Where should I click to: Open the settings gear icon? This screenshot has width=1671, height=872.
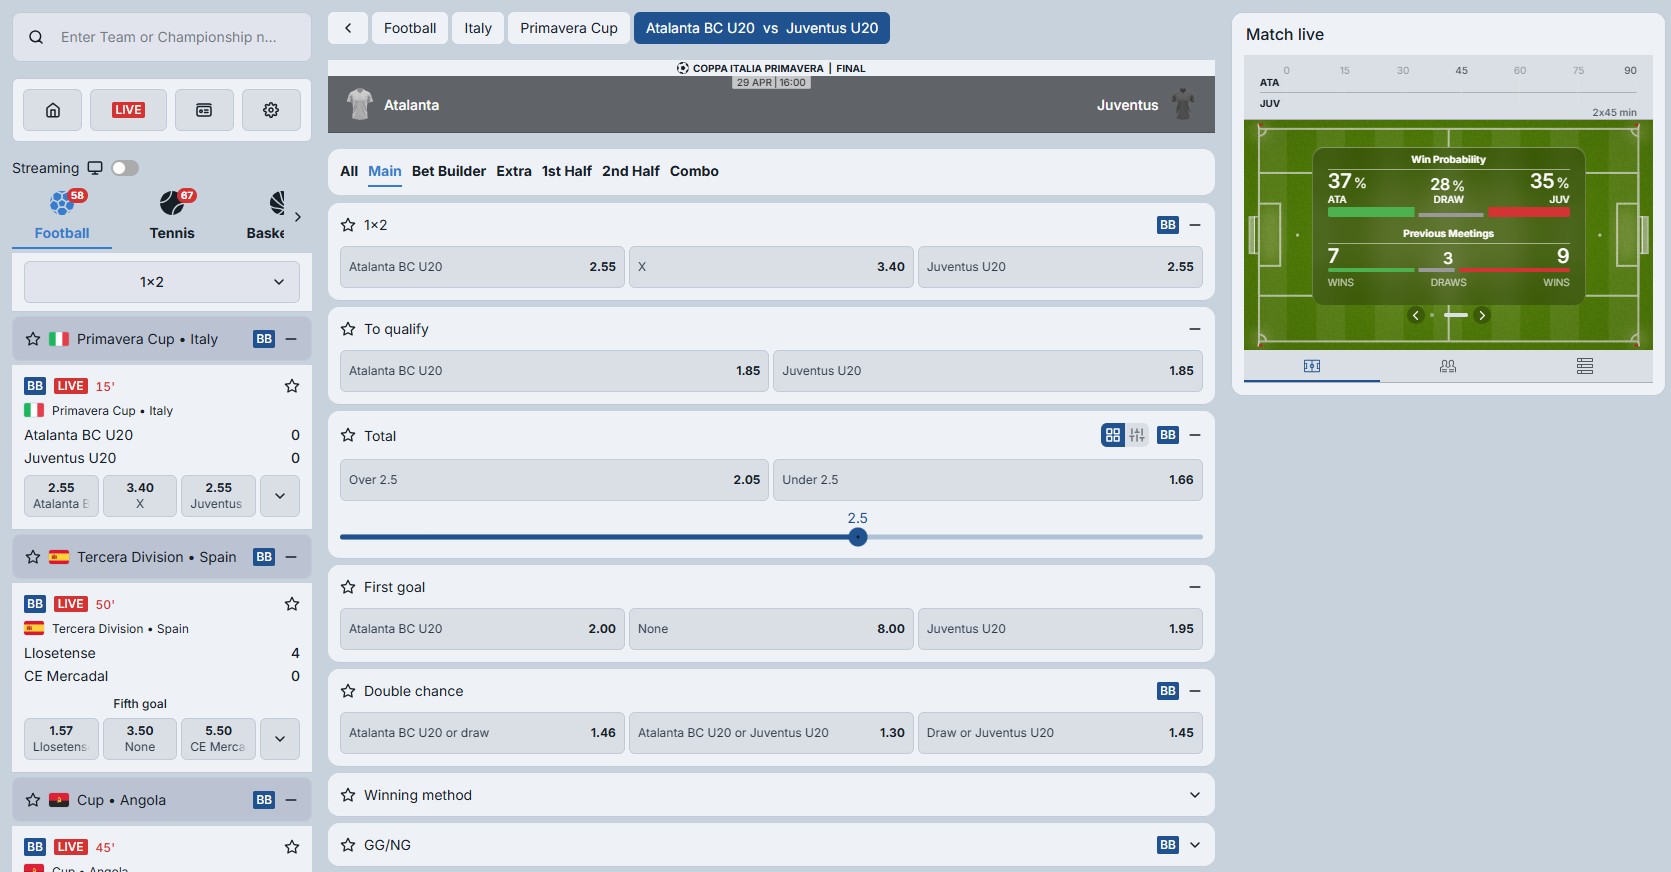coord(271,110)
